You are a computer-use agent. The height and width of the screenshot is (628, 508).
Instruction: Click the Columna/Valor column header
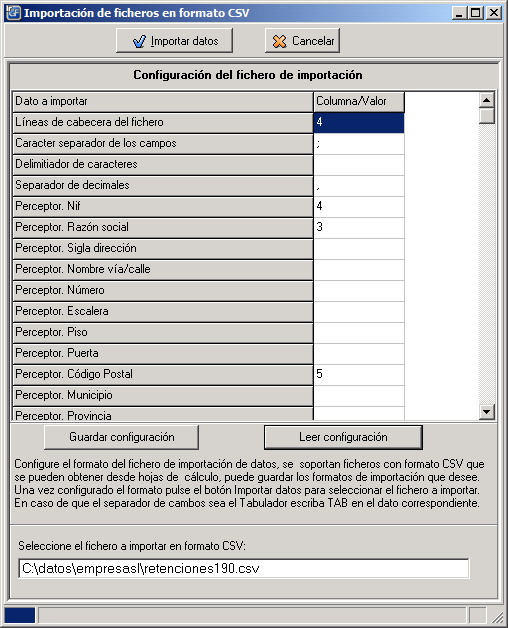click(359, 102)
